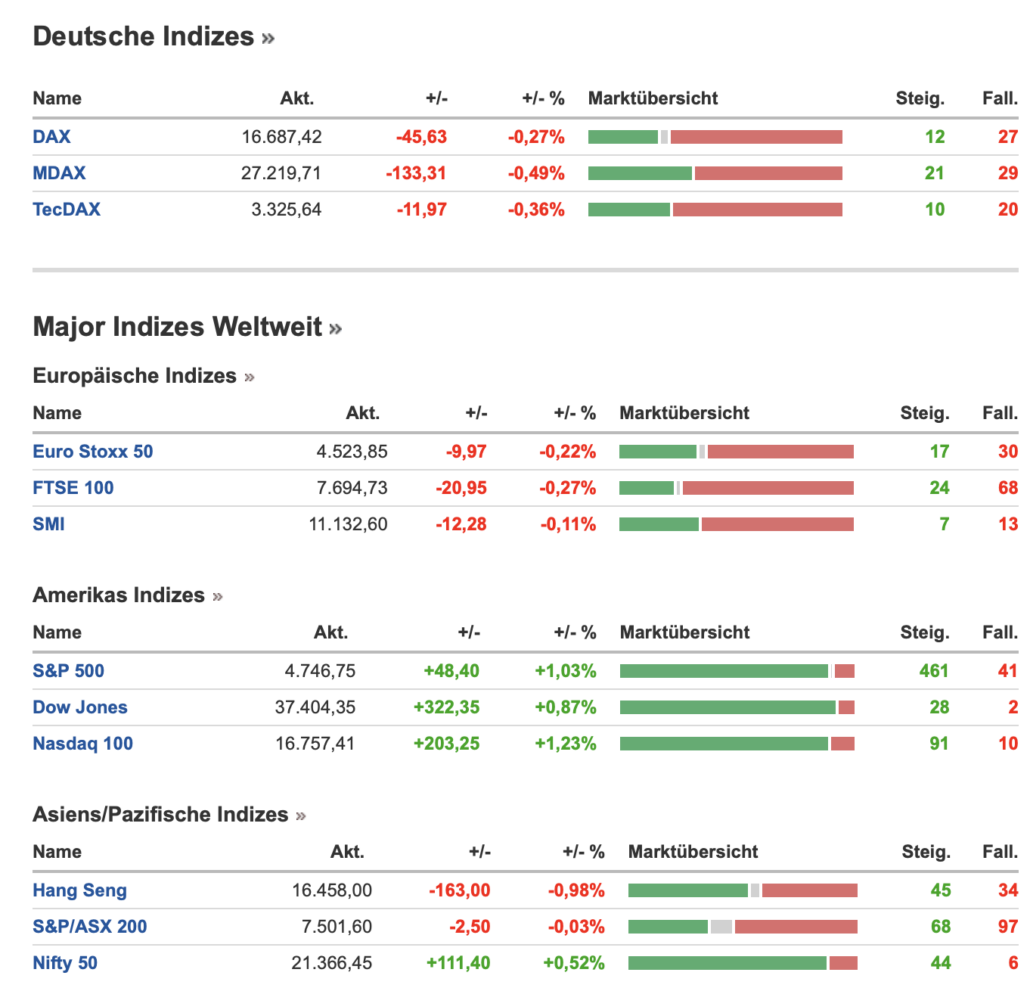Open the Dow Jones index link

click(x=80, y=707)
